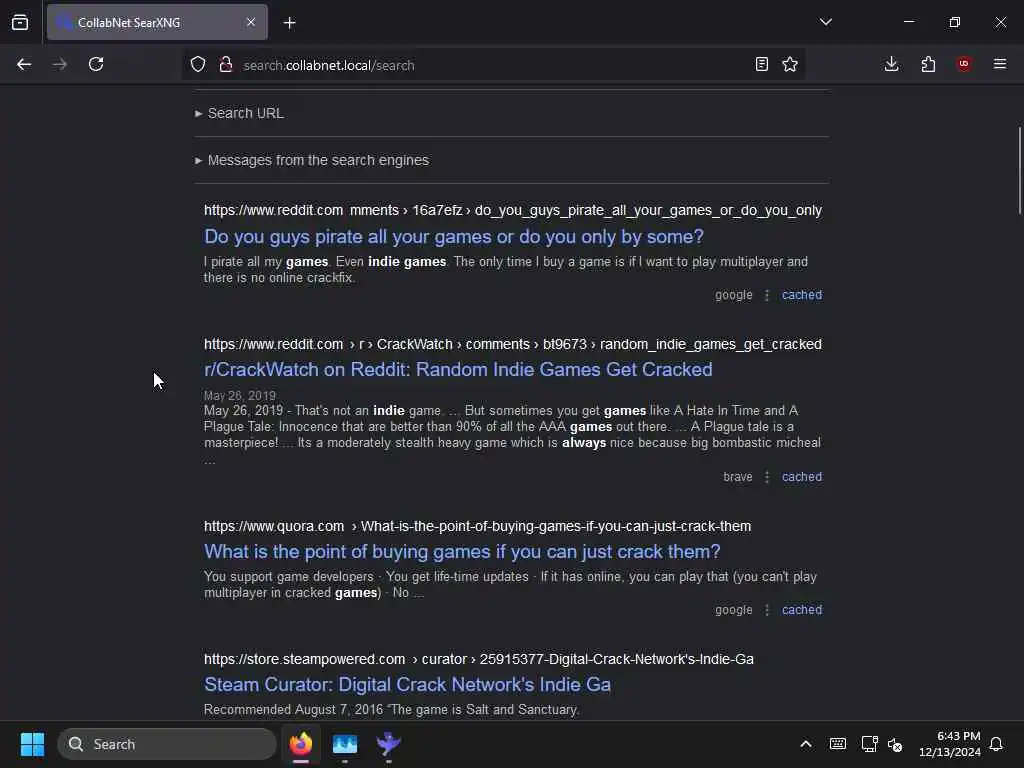Open options dots beside Quora google label
Viewport: 1024px width, 768px height.
[x=767, y=610]
